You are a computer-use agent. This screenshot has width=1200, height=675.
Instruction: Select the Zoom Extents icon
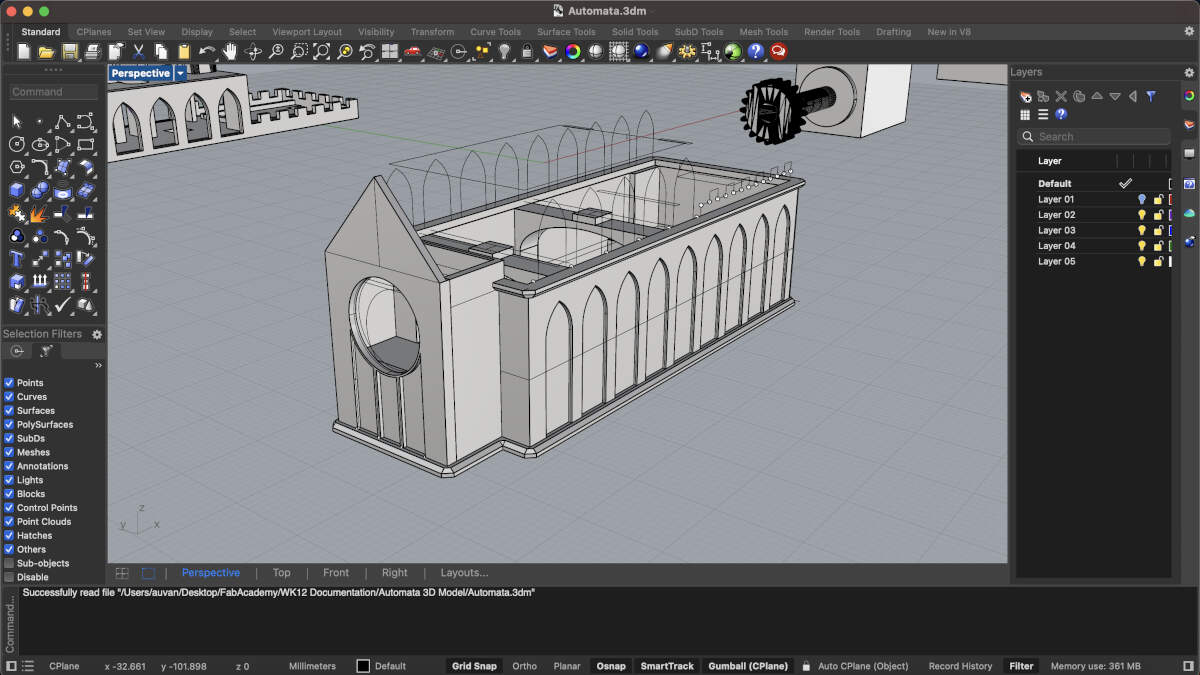(322, 51)
